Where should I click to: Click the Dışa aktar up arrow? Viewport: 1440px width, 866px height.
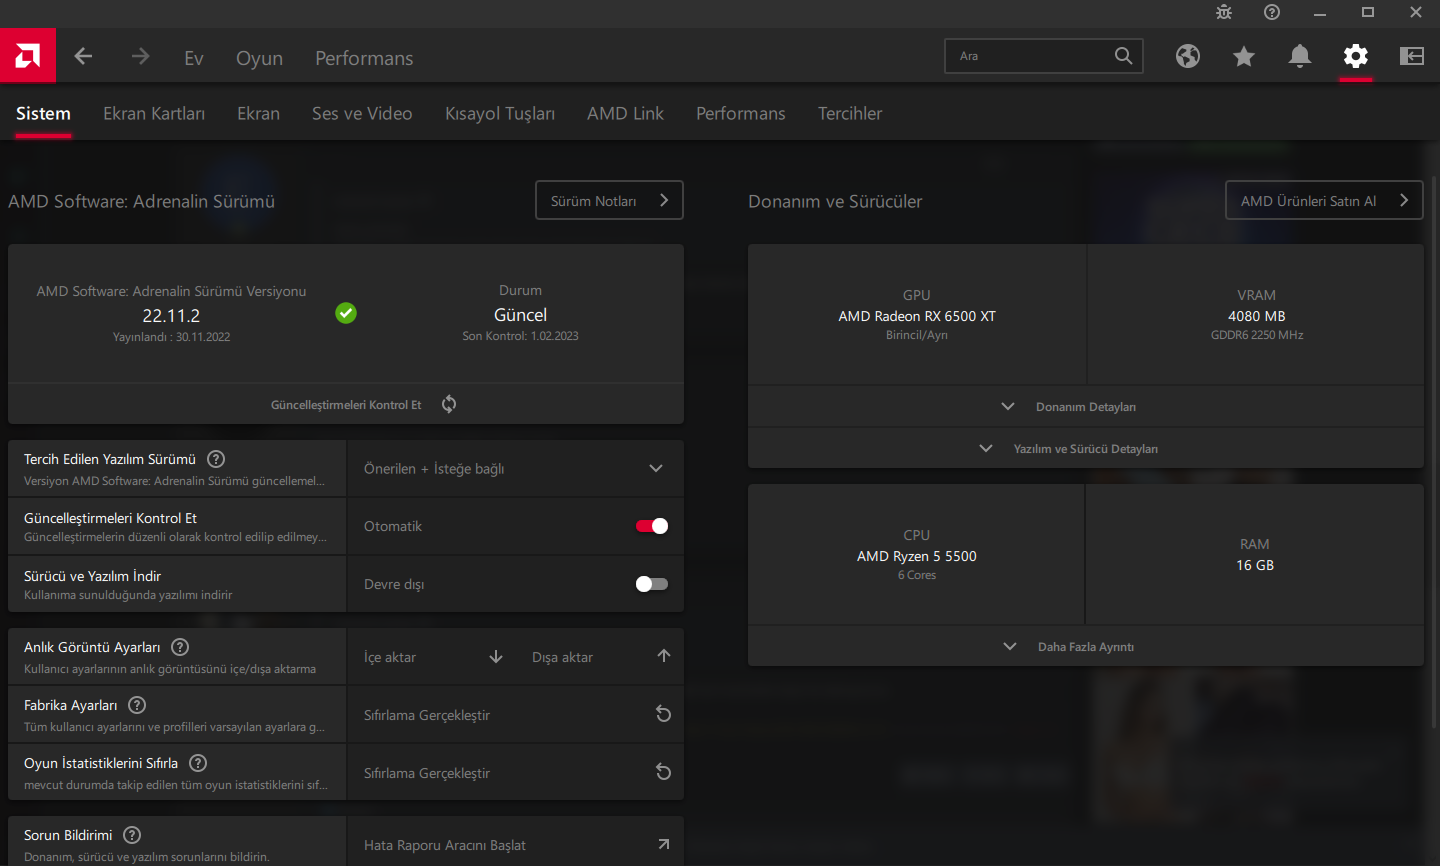tap(664, 656)
